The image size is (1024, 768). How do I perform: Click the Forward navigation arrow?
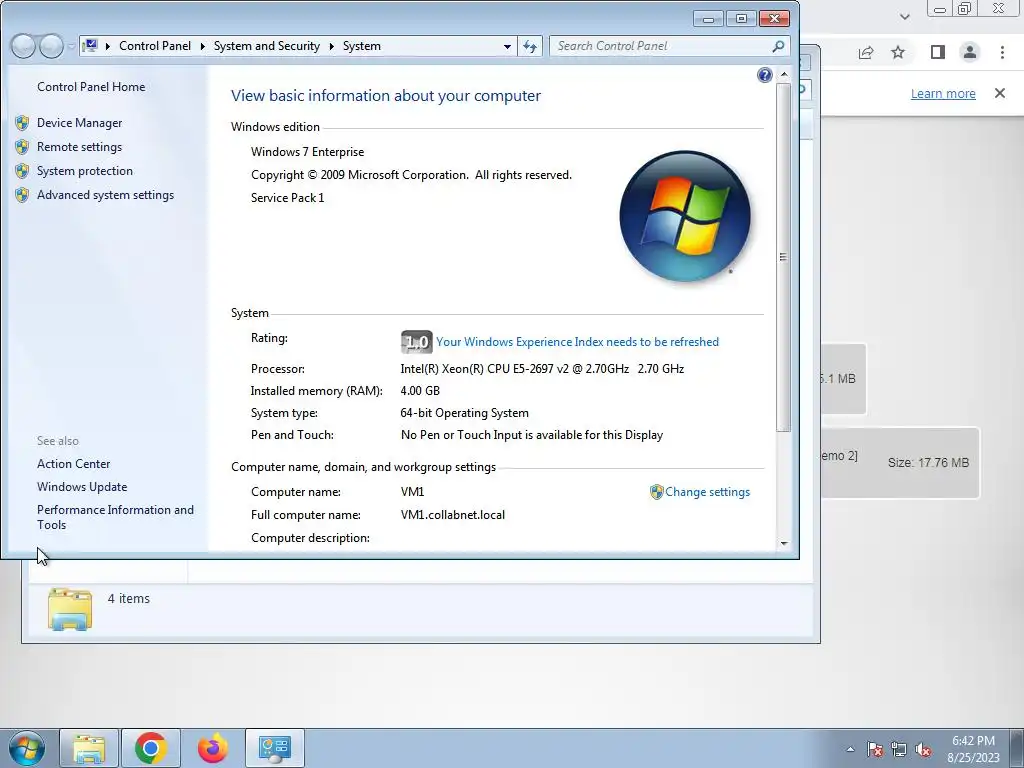(x=51, y=46)
